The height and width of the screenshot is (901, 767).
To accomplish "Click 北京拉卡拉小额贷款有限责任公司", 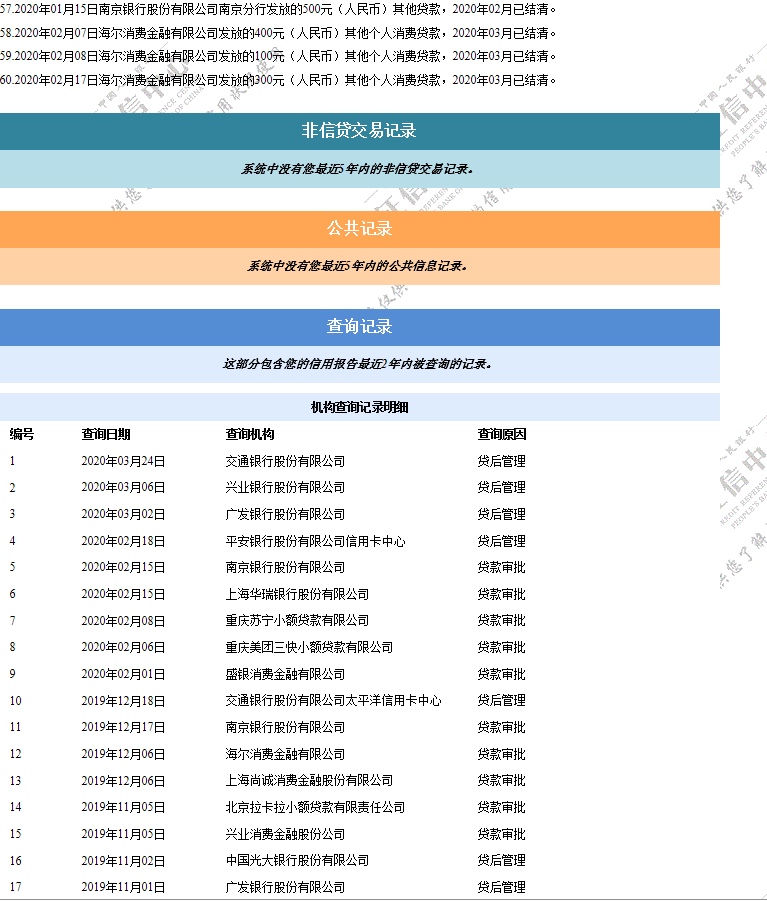I will pyautogui.click(x=315, y=807).
